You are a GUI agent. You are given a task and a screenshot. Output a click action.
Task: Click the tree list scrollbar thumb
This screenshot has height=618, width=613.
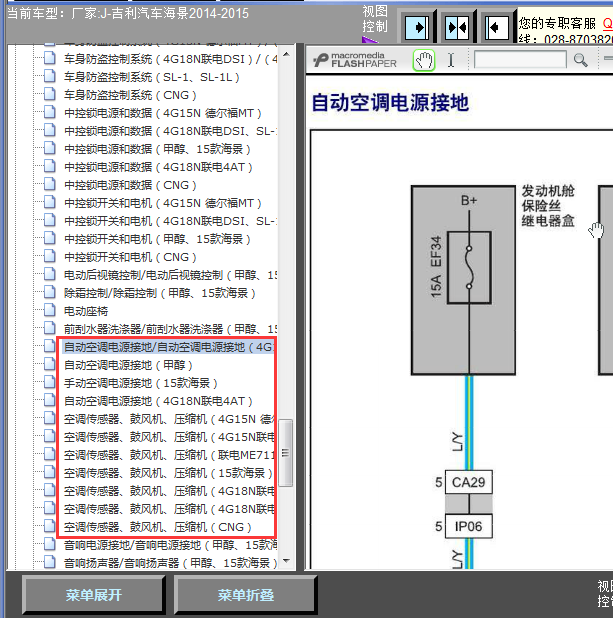point(286,453)
